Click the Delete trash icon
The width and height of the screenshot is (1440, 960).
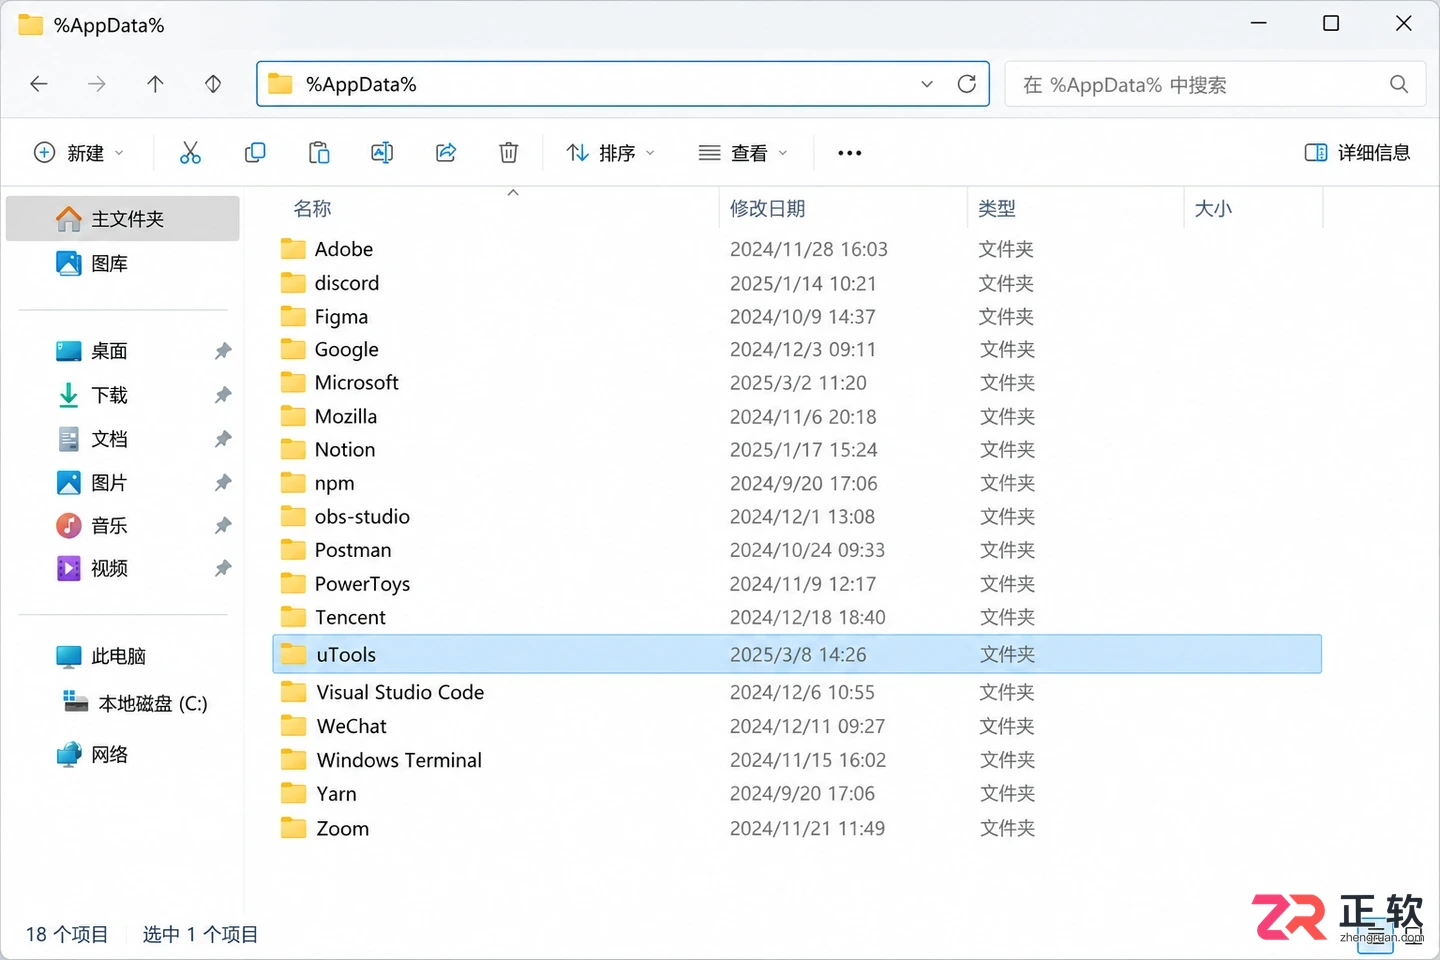(x=509, y=153)
